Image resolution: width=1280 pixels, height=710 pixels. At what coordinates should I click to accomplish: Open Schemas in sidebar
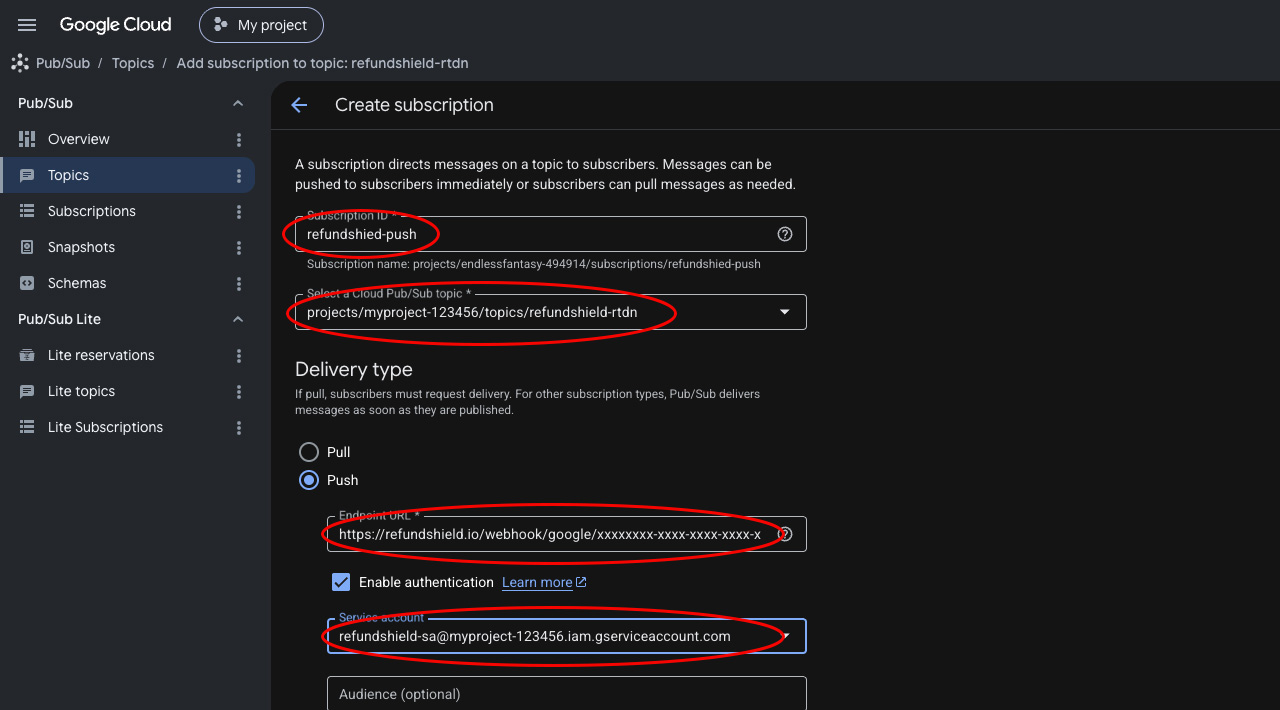coord(77,283)
